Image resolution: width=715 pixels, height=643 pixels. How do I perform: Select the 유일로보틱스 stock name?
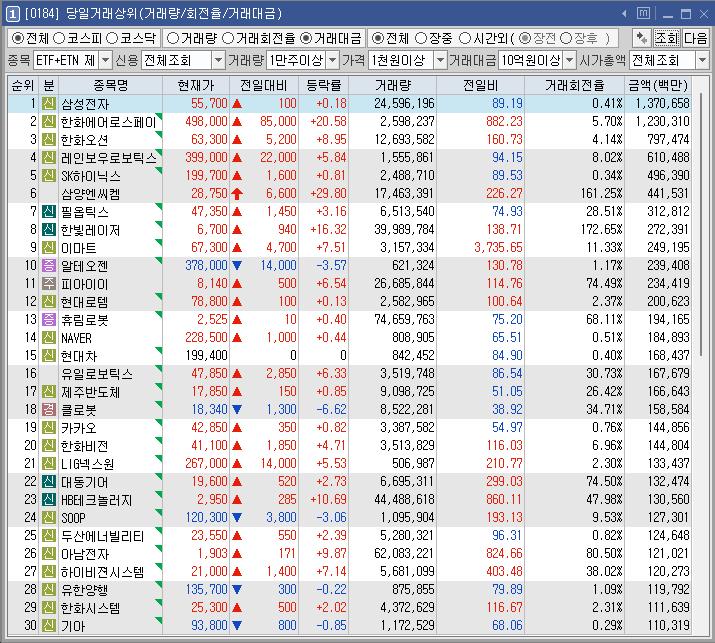click(97, 374)
